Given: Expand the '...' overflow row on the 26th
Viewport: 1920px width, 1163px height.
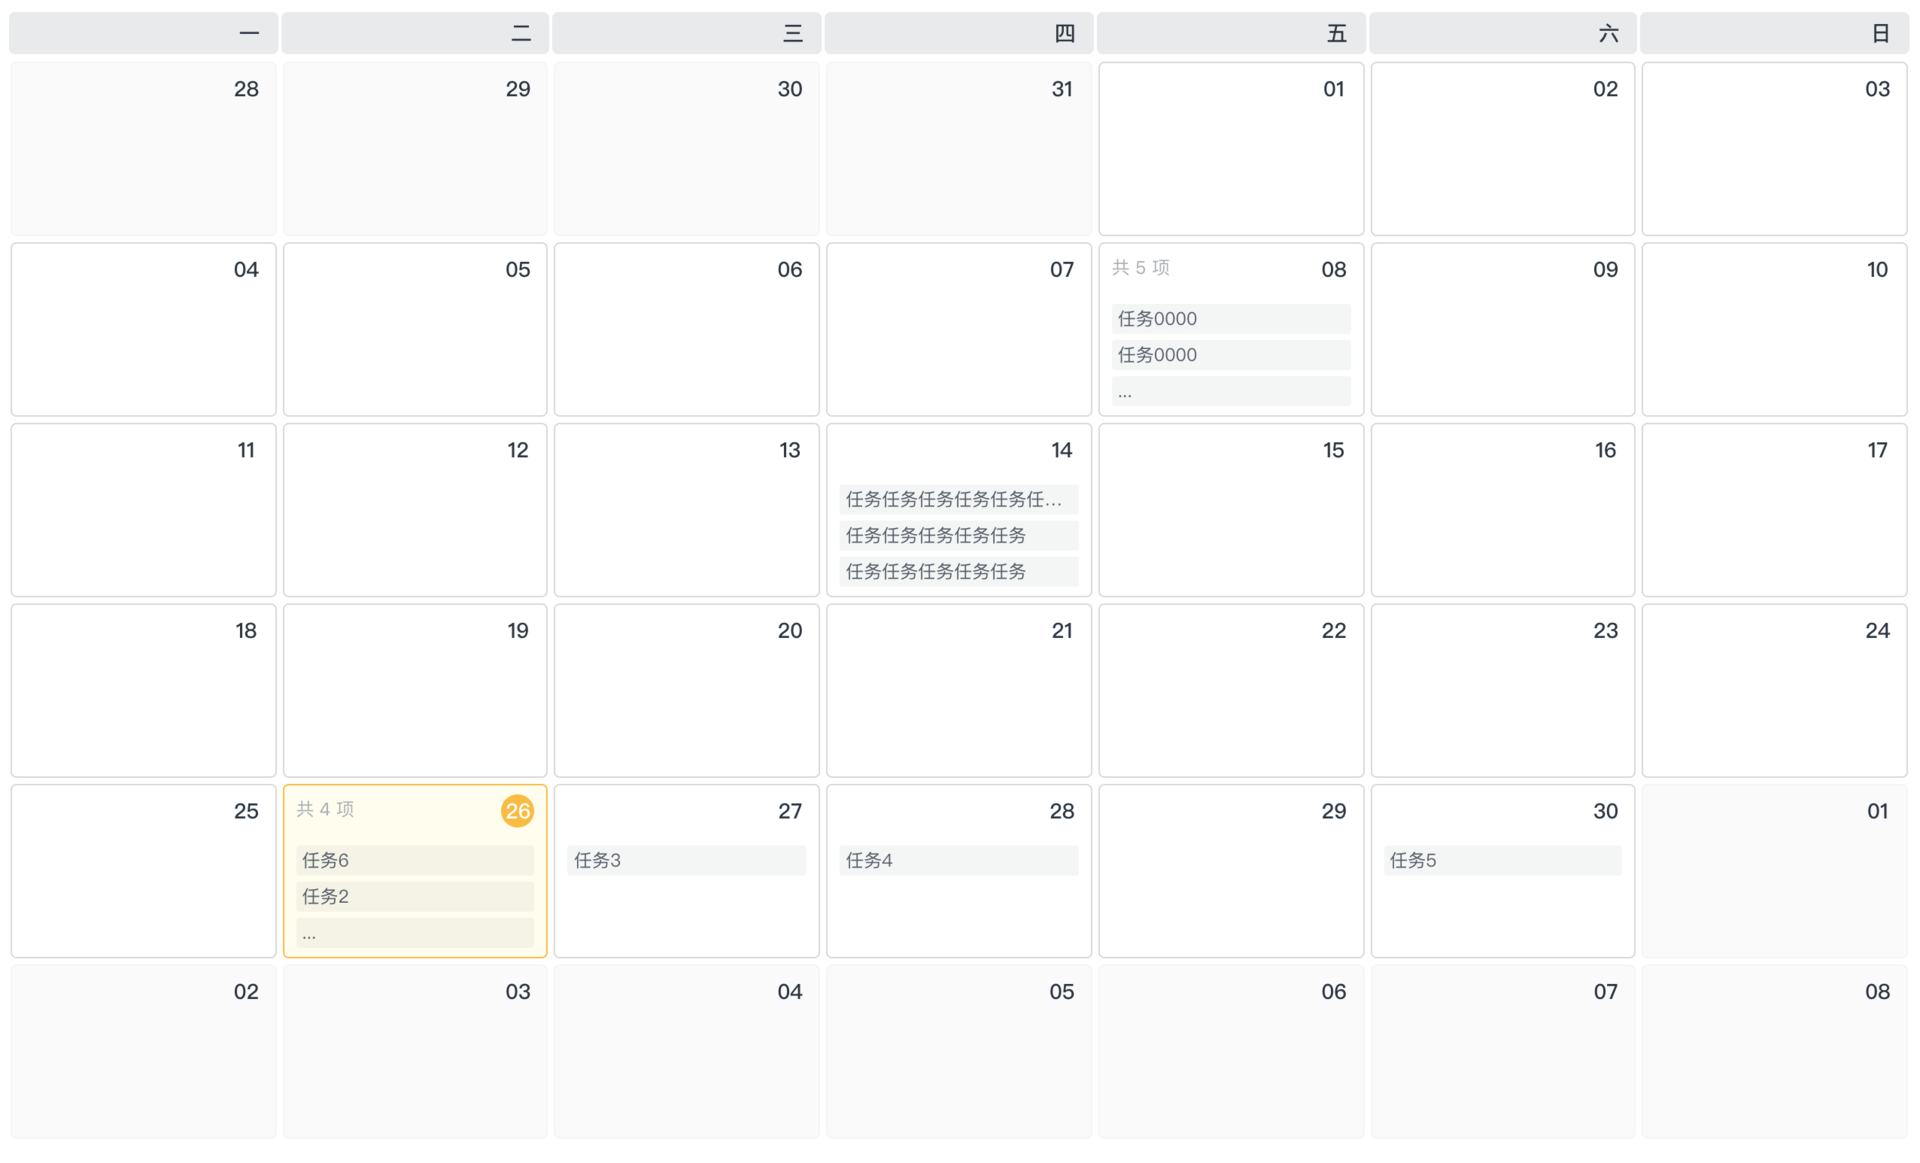Looking at the screenshot, I should [414, 932].
